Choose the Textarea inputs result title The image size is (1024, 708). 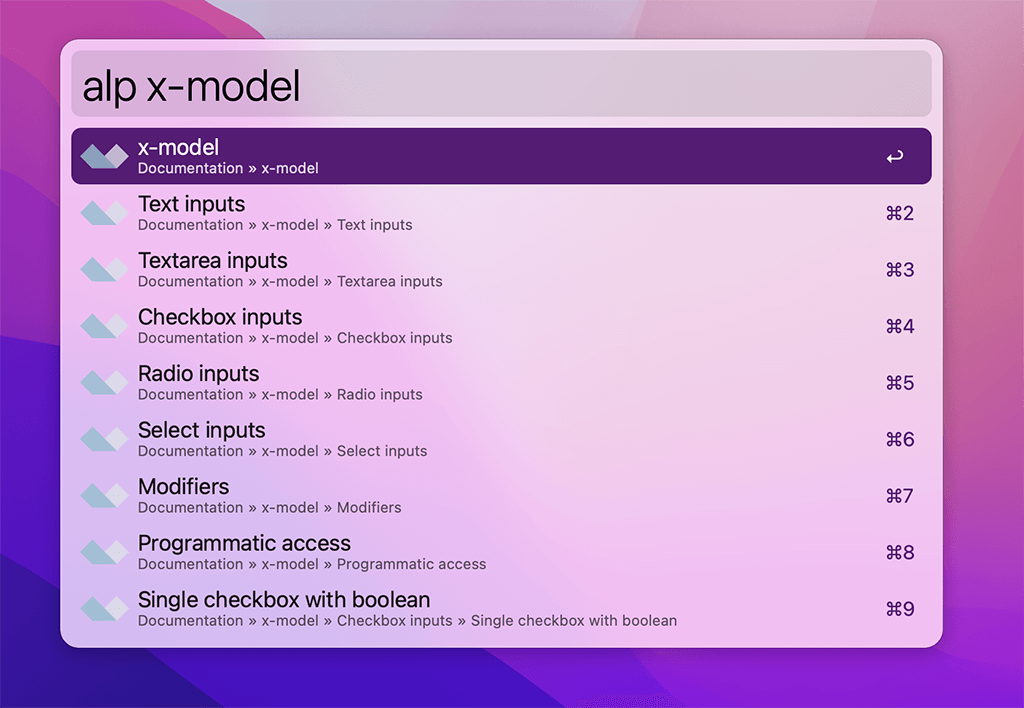pyautogui.click(x=212, y=261)
